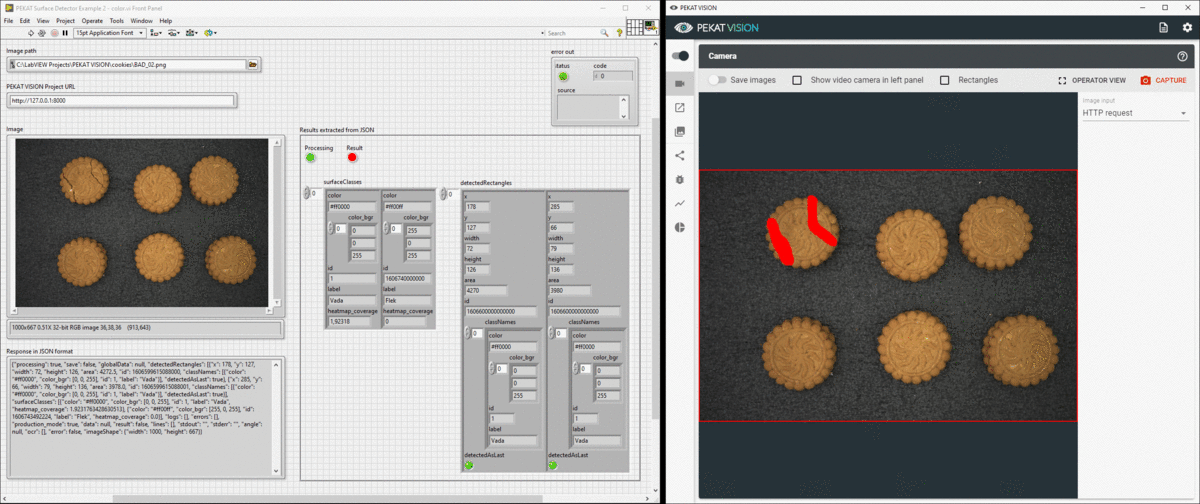
Task: Click the OPERATOR VIEW button
Action: [x=1092, y=80]
